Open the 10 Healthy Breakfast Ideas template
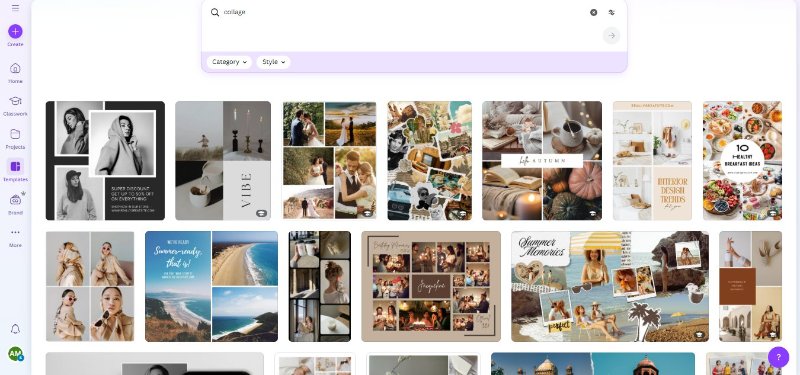 point(742,161)
